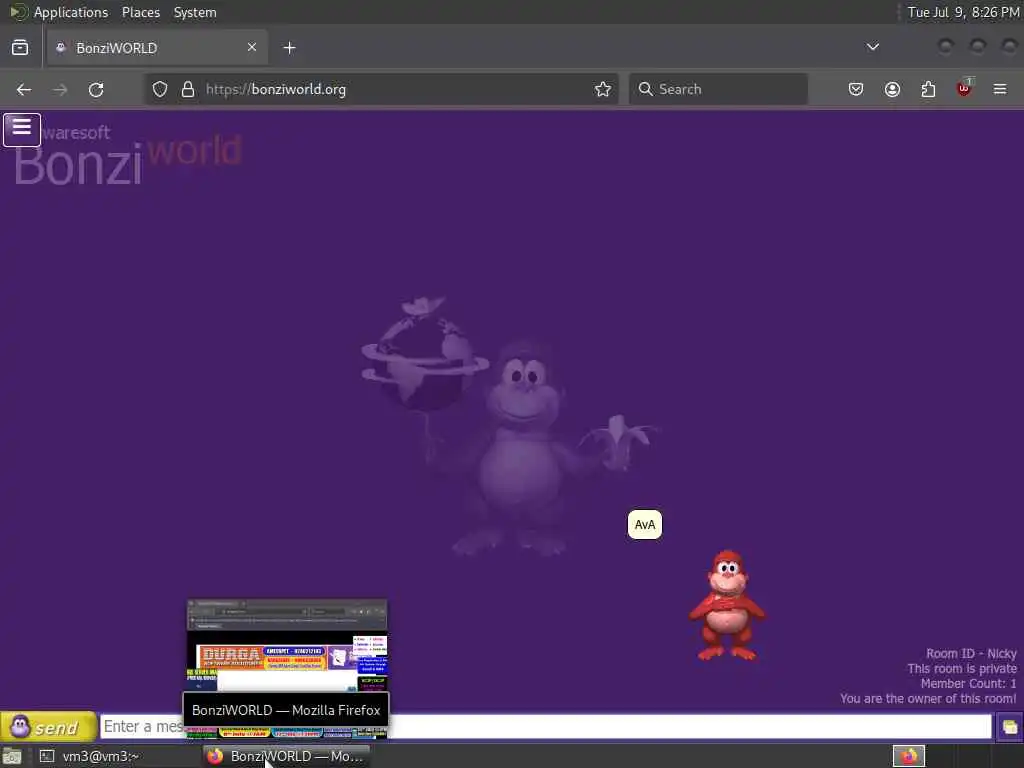Click the yellow icon right of chat field
The image size is (1024, 768).
[x=1010, y=727]
